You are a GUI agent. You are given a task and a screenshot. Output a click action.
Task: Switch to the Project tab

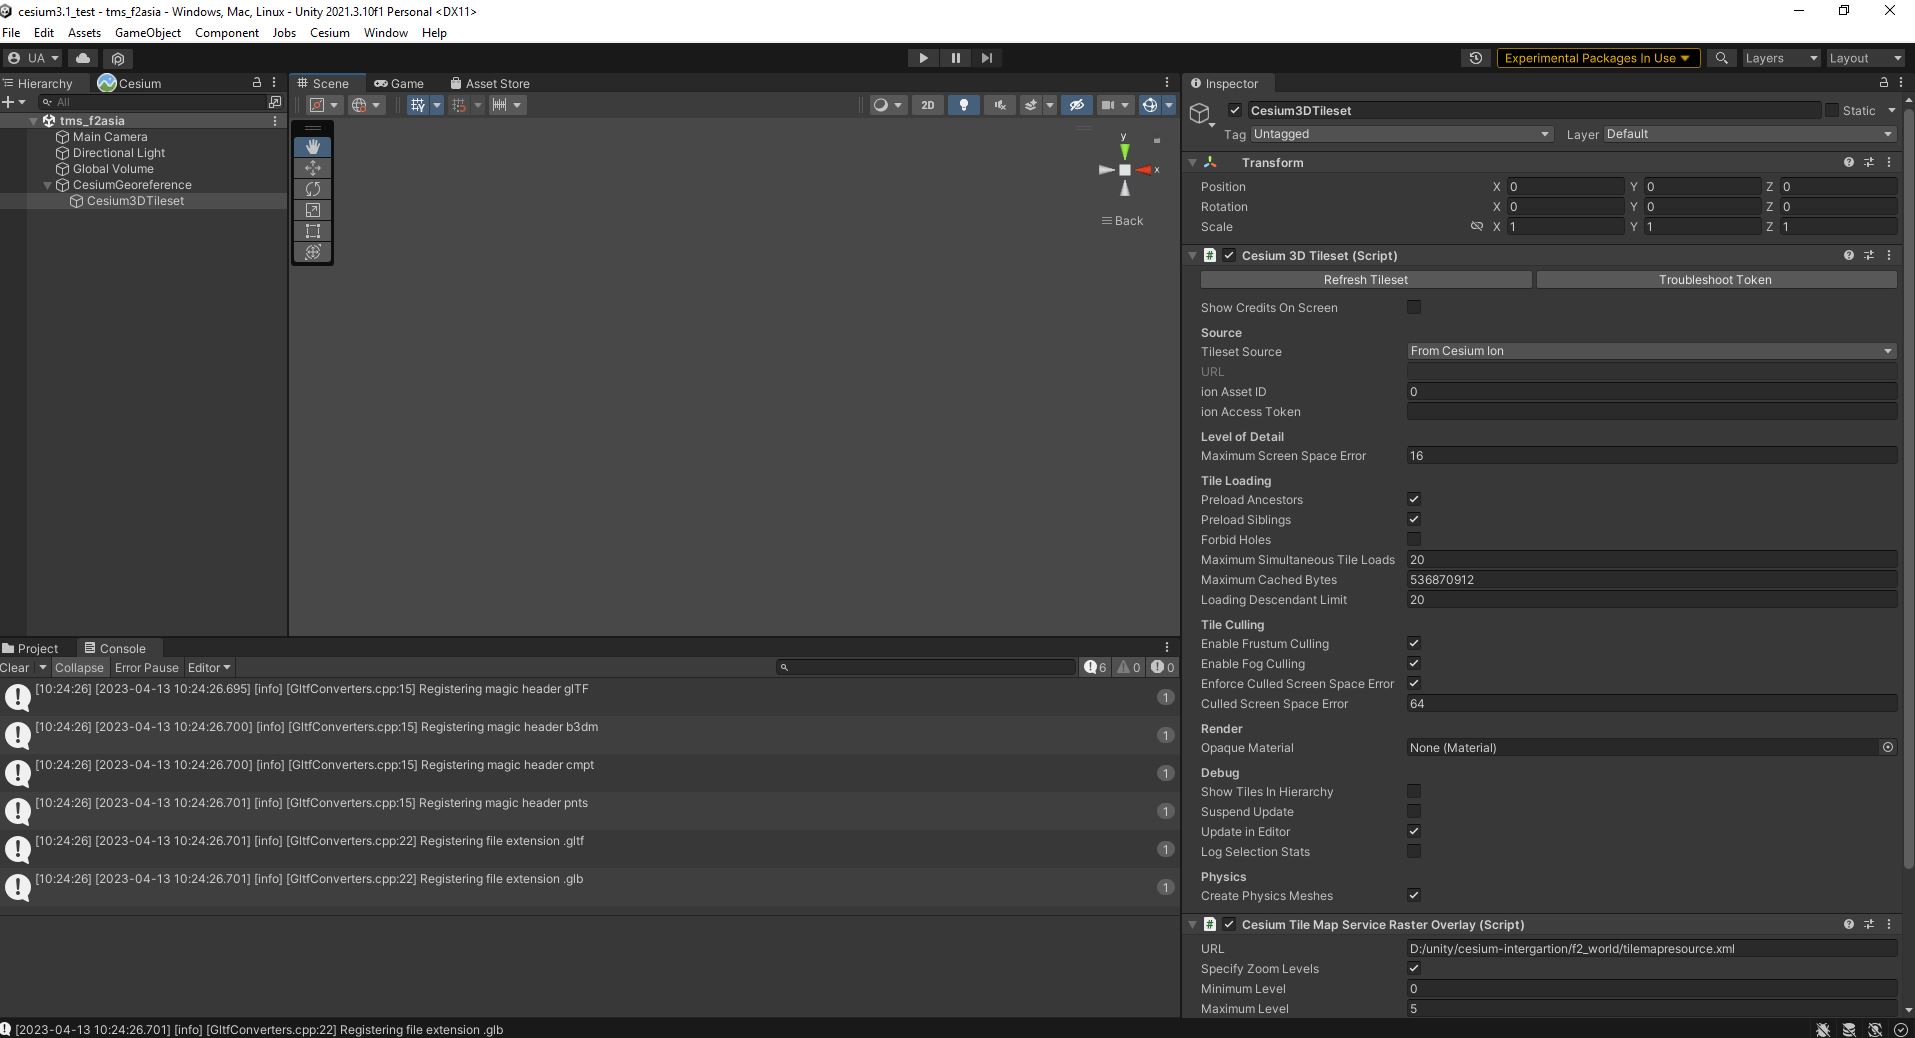coord(31,648)
